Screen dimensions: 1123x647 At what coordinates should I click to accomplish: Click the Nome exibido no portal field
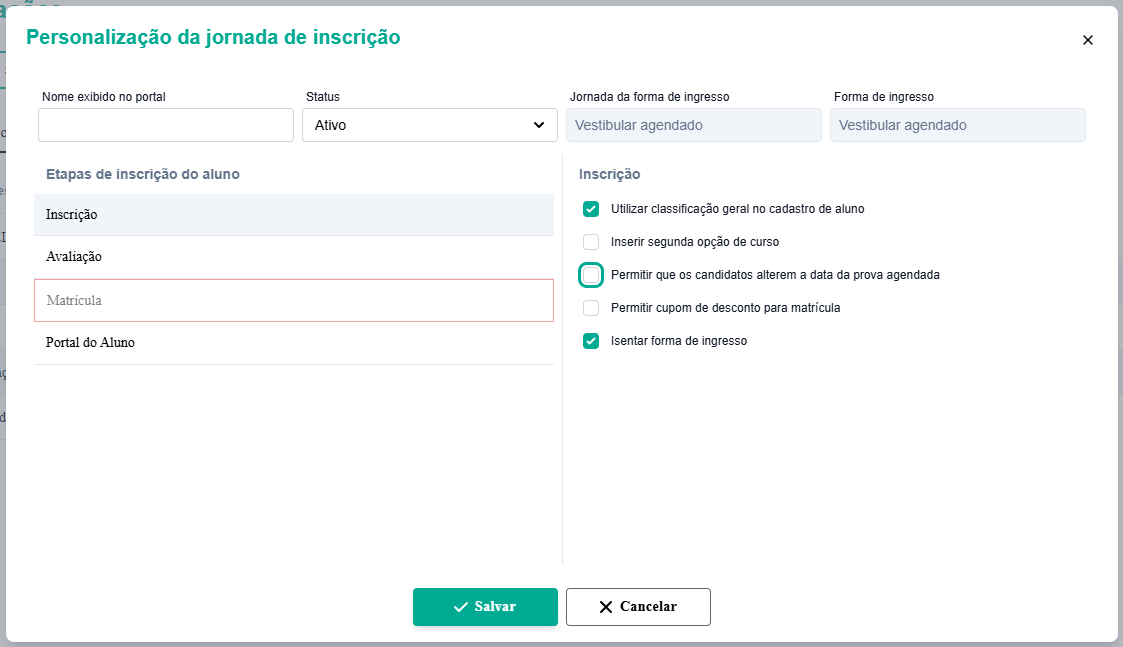[166, 125]
